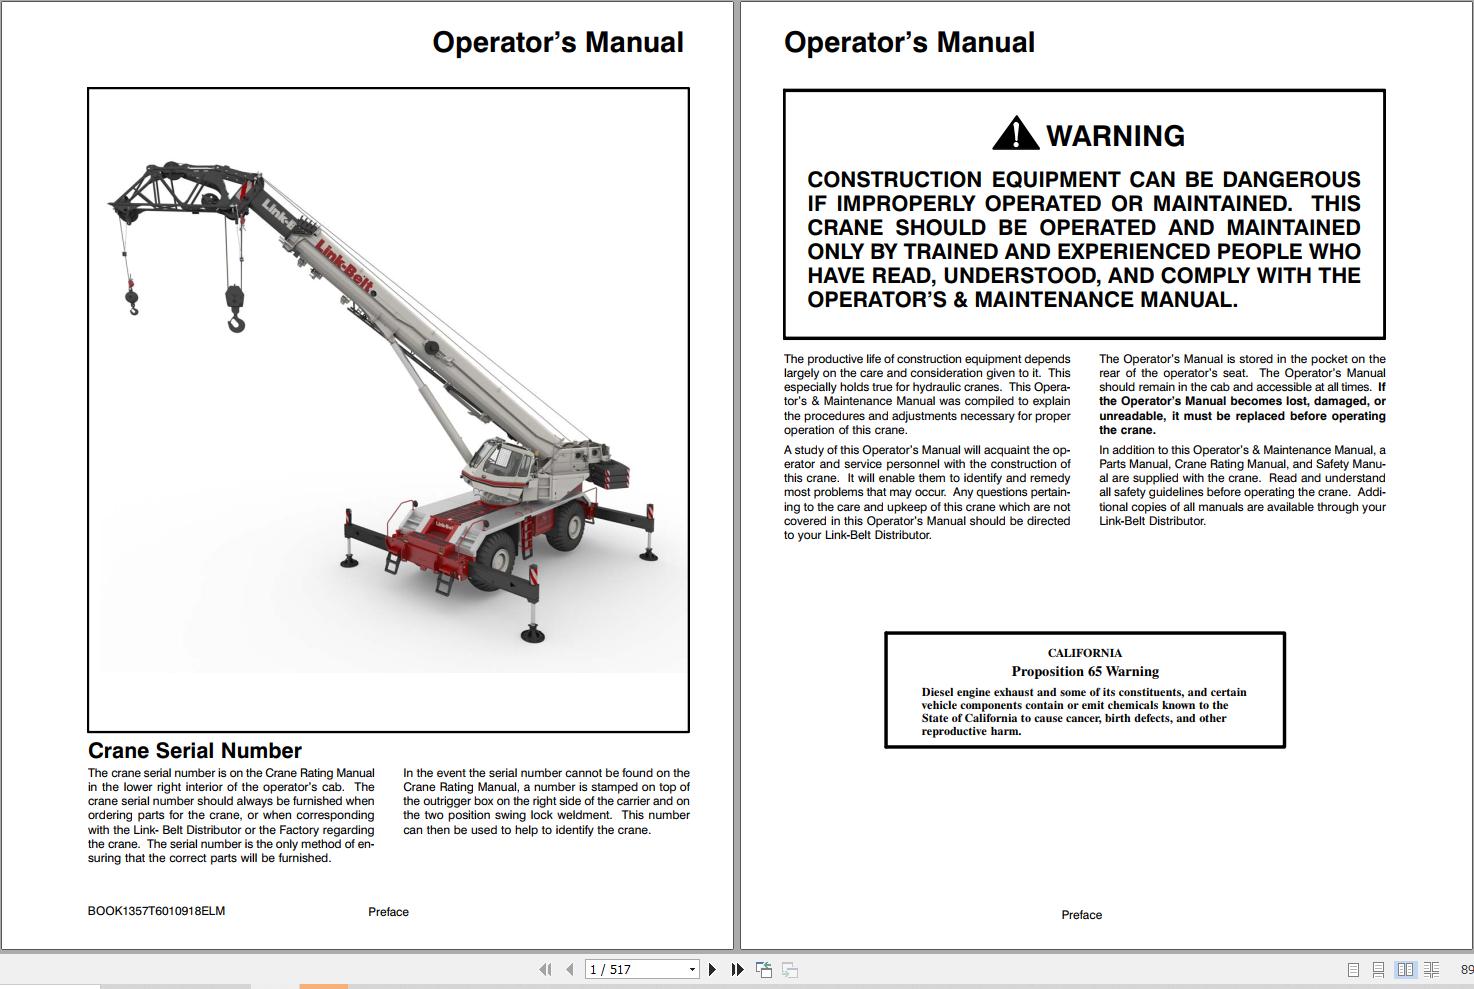This screenshot has height=989, width=1474.
Task: Return to the previous view
Action: [x=764, y=969]
